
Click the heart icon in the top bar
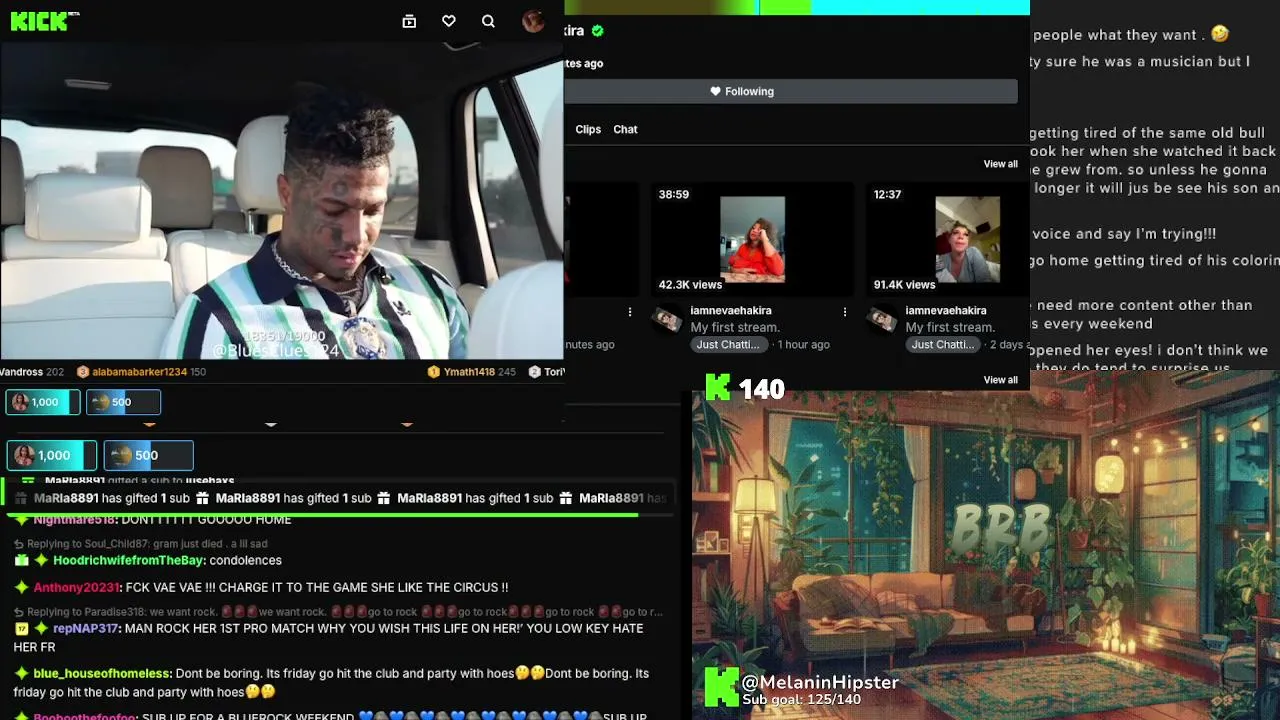[449, 21]
